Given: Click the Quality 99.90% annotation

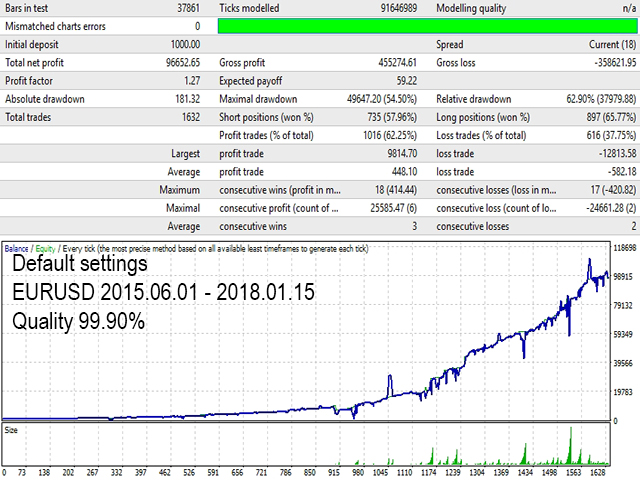Looking at the screenshot, I should (78, 321).
